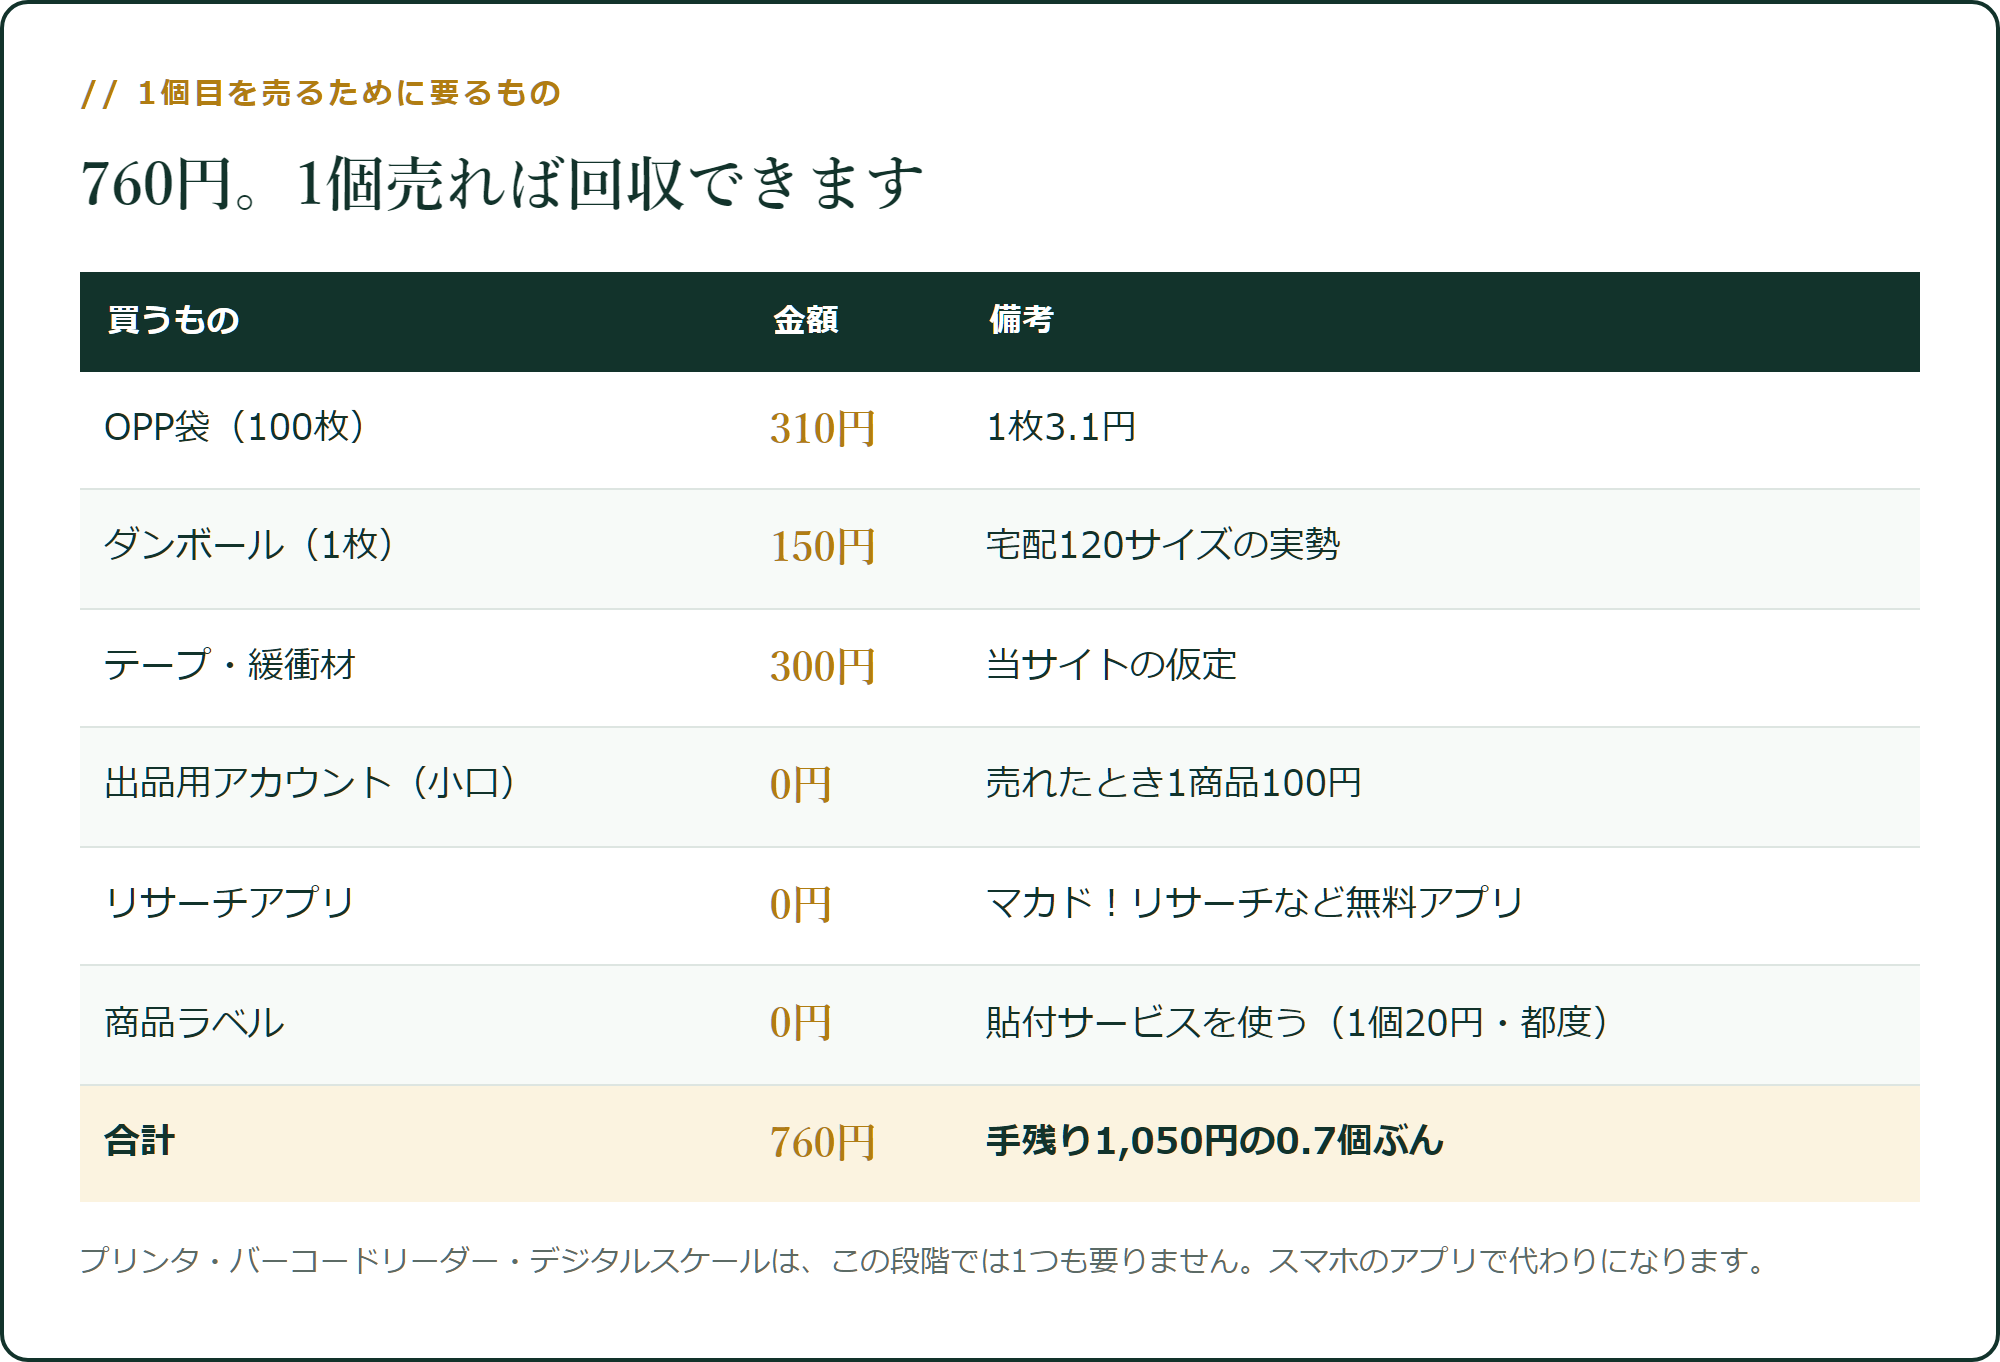Click the total amount '760円'
The image size is (2000, 1362).
(x=822, y=1143)
